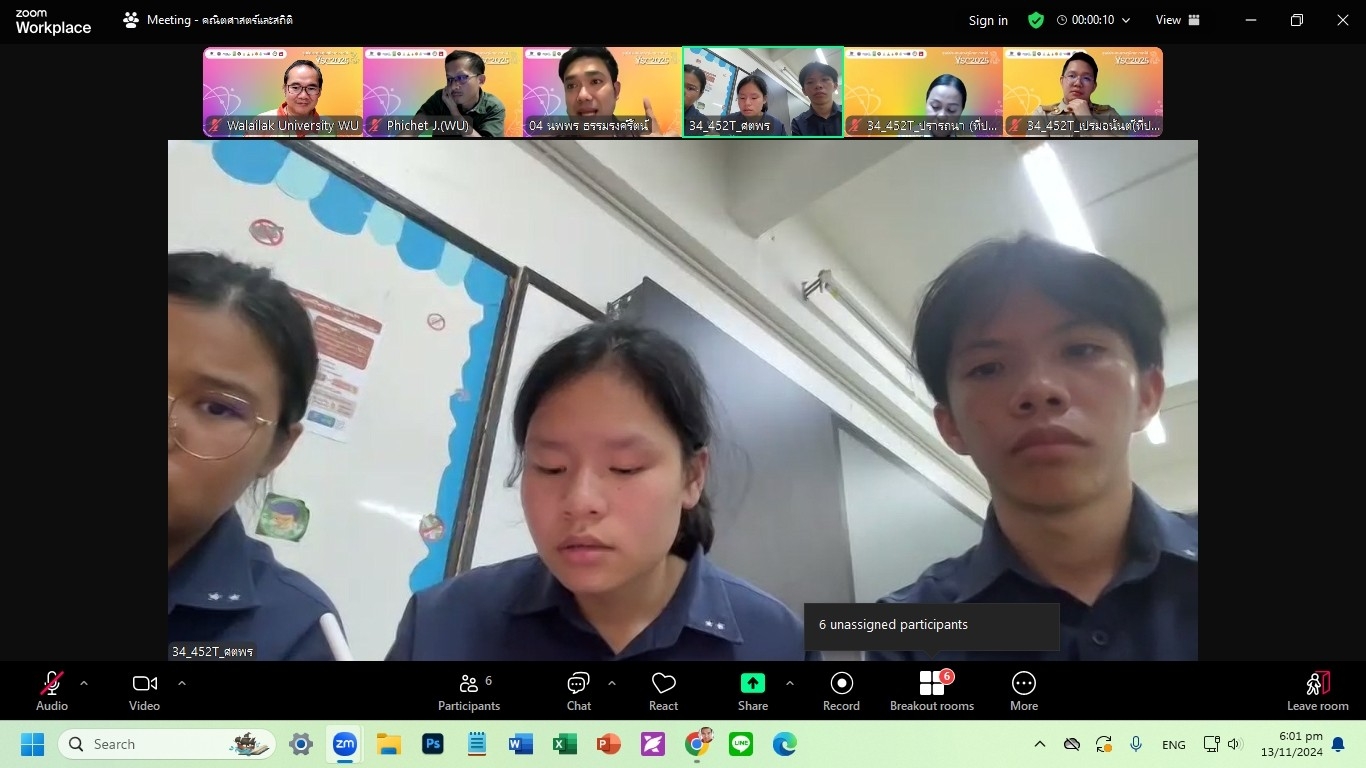The image size is (1366, 768).
Task: Expand audio settings arrow
Action: [84, 683]
